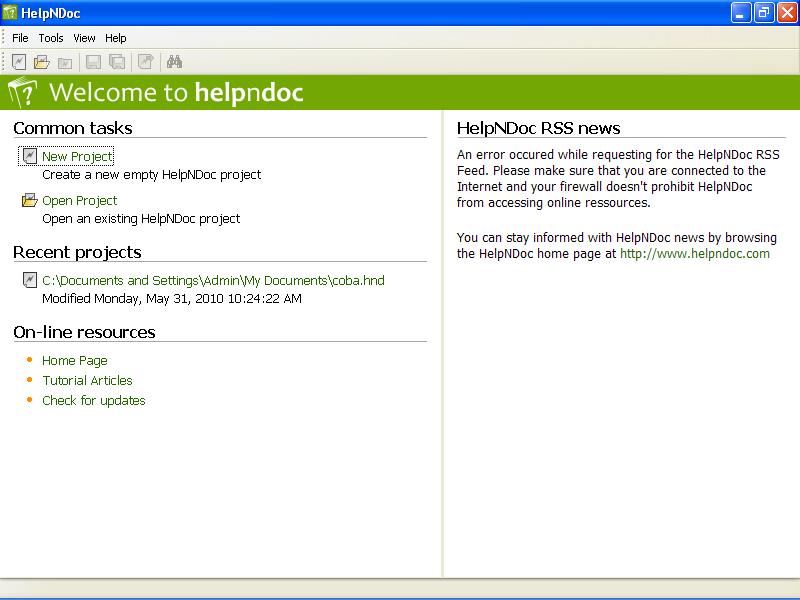Click the Open Project folder toolbar icon
Viewport: 800px width, 600px height.
coord(42,62)
